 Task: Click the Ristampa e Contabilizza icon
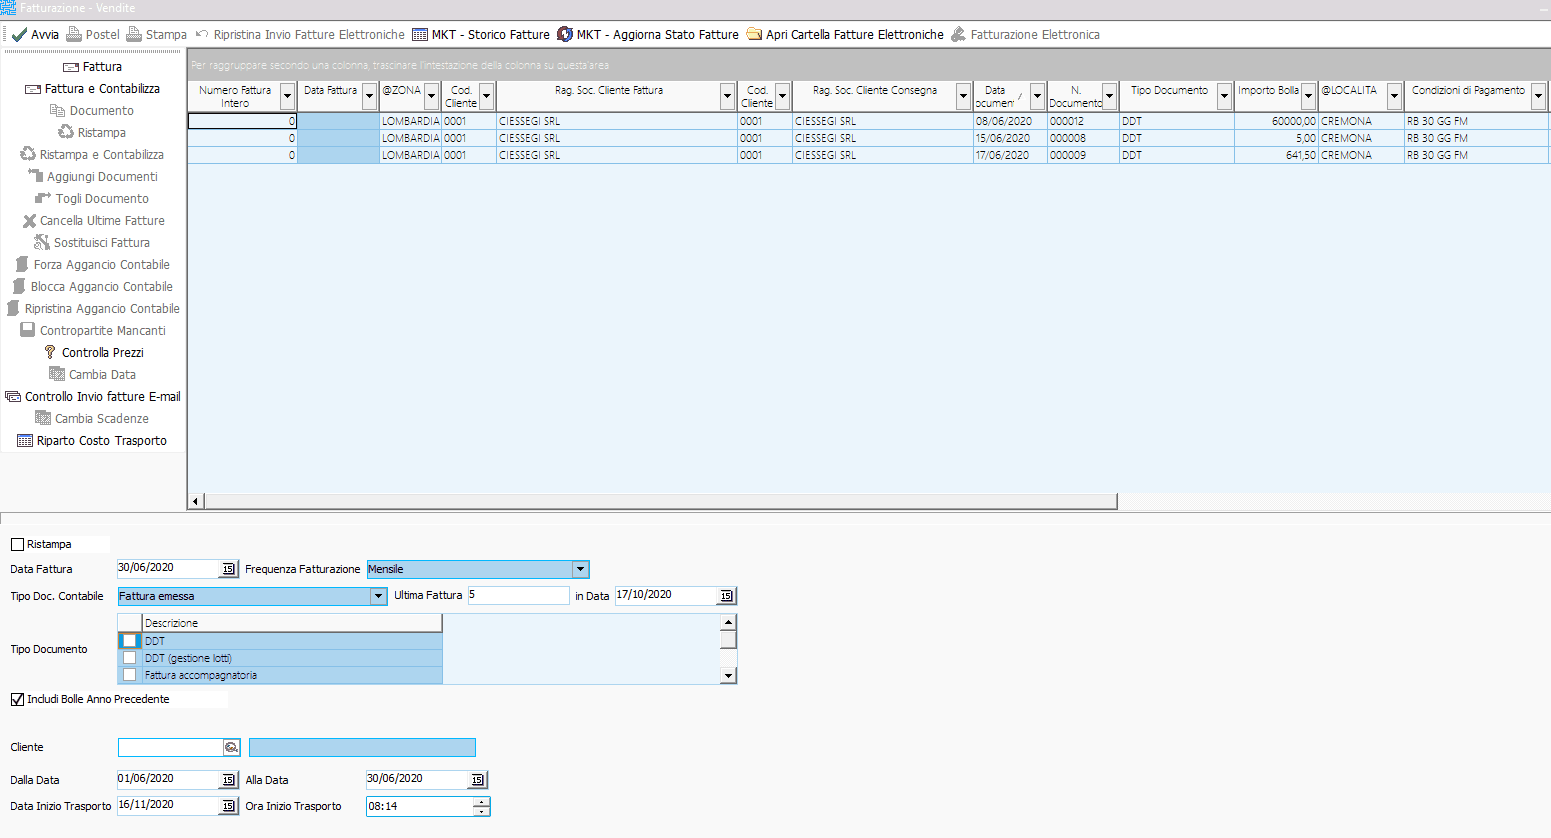click(28, 154)
